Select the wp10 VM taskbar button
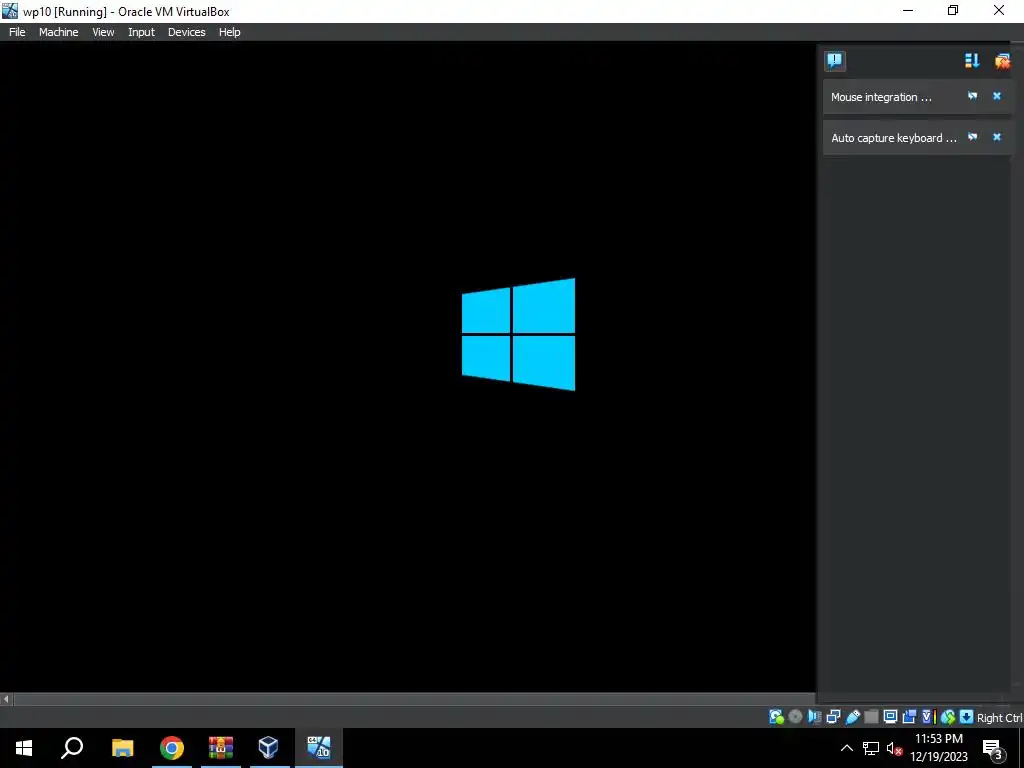This screenshot has width=1024, height=768. coord(319,748)
